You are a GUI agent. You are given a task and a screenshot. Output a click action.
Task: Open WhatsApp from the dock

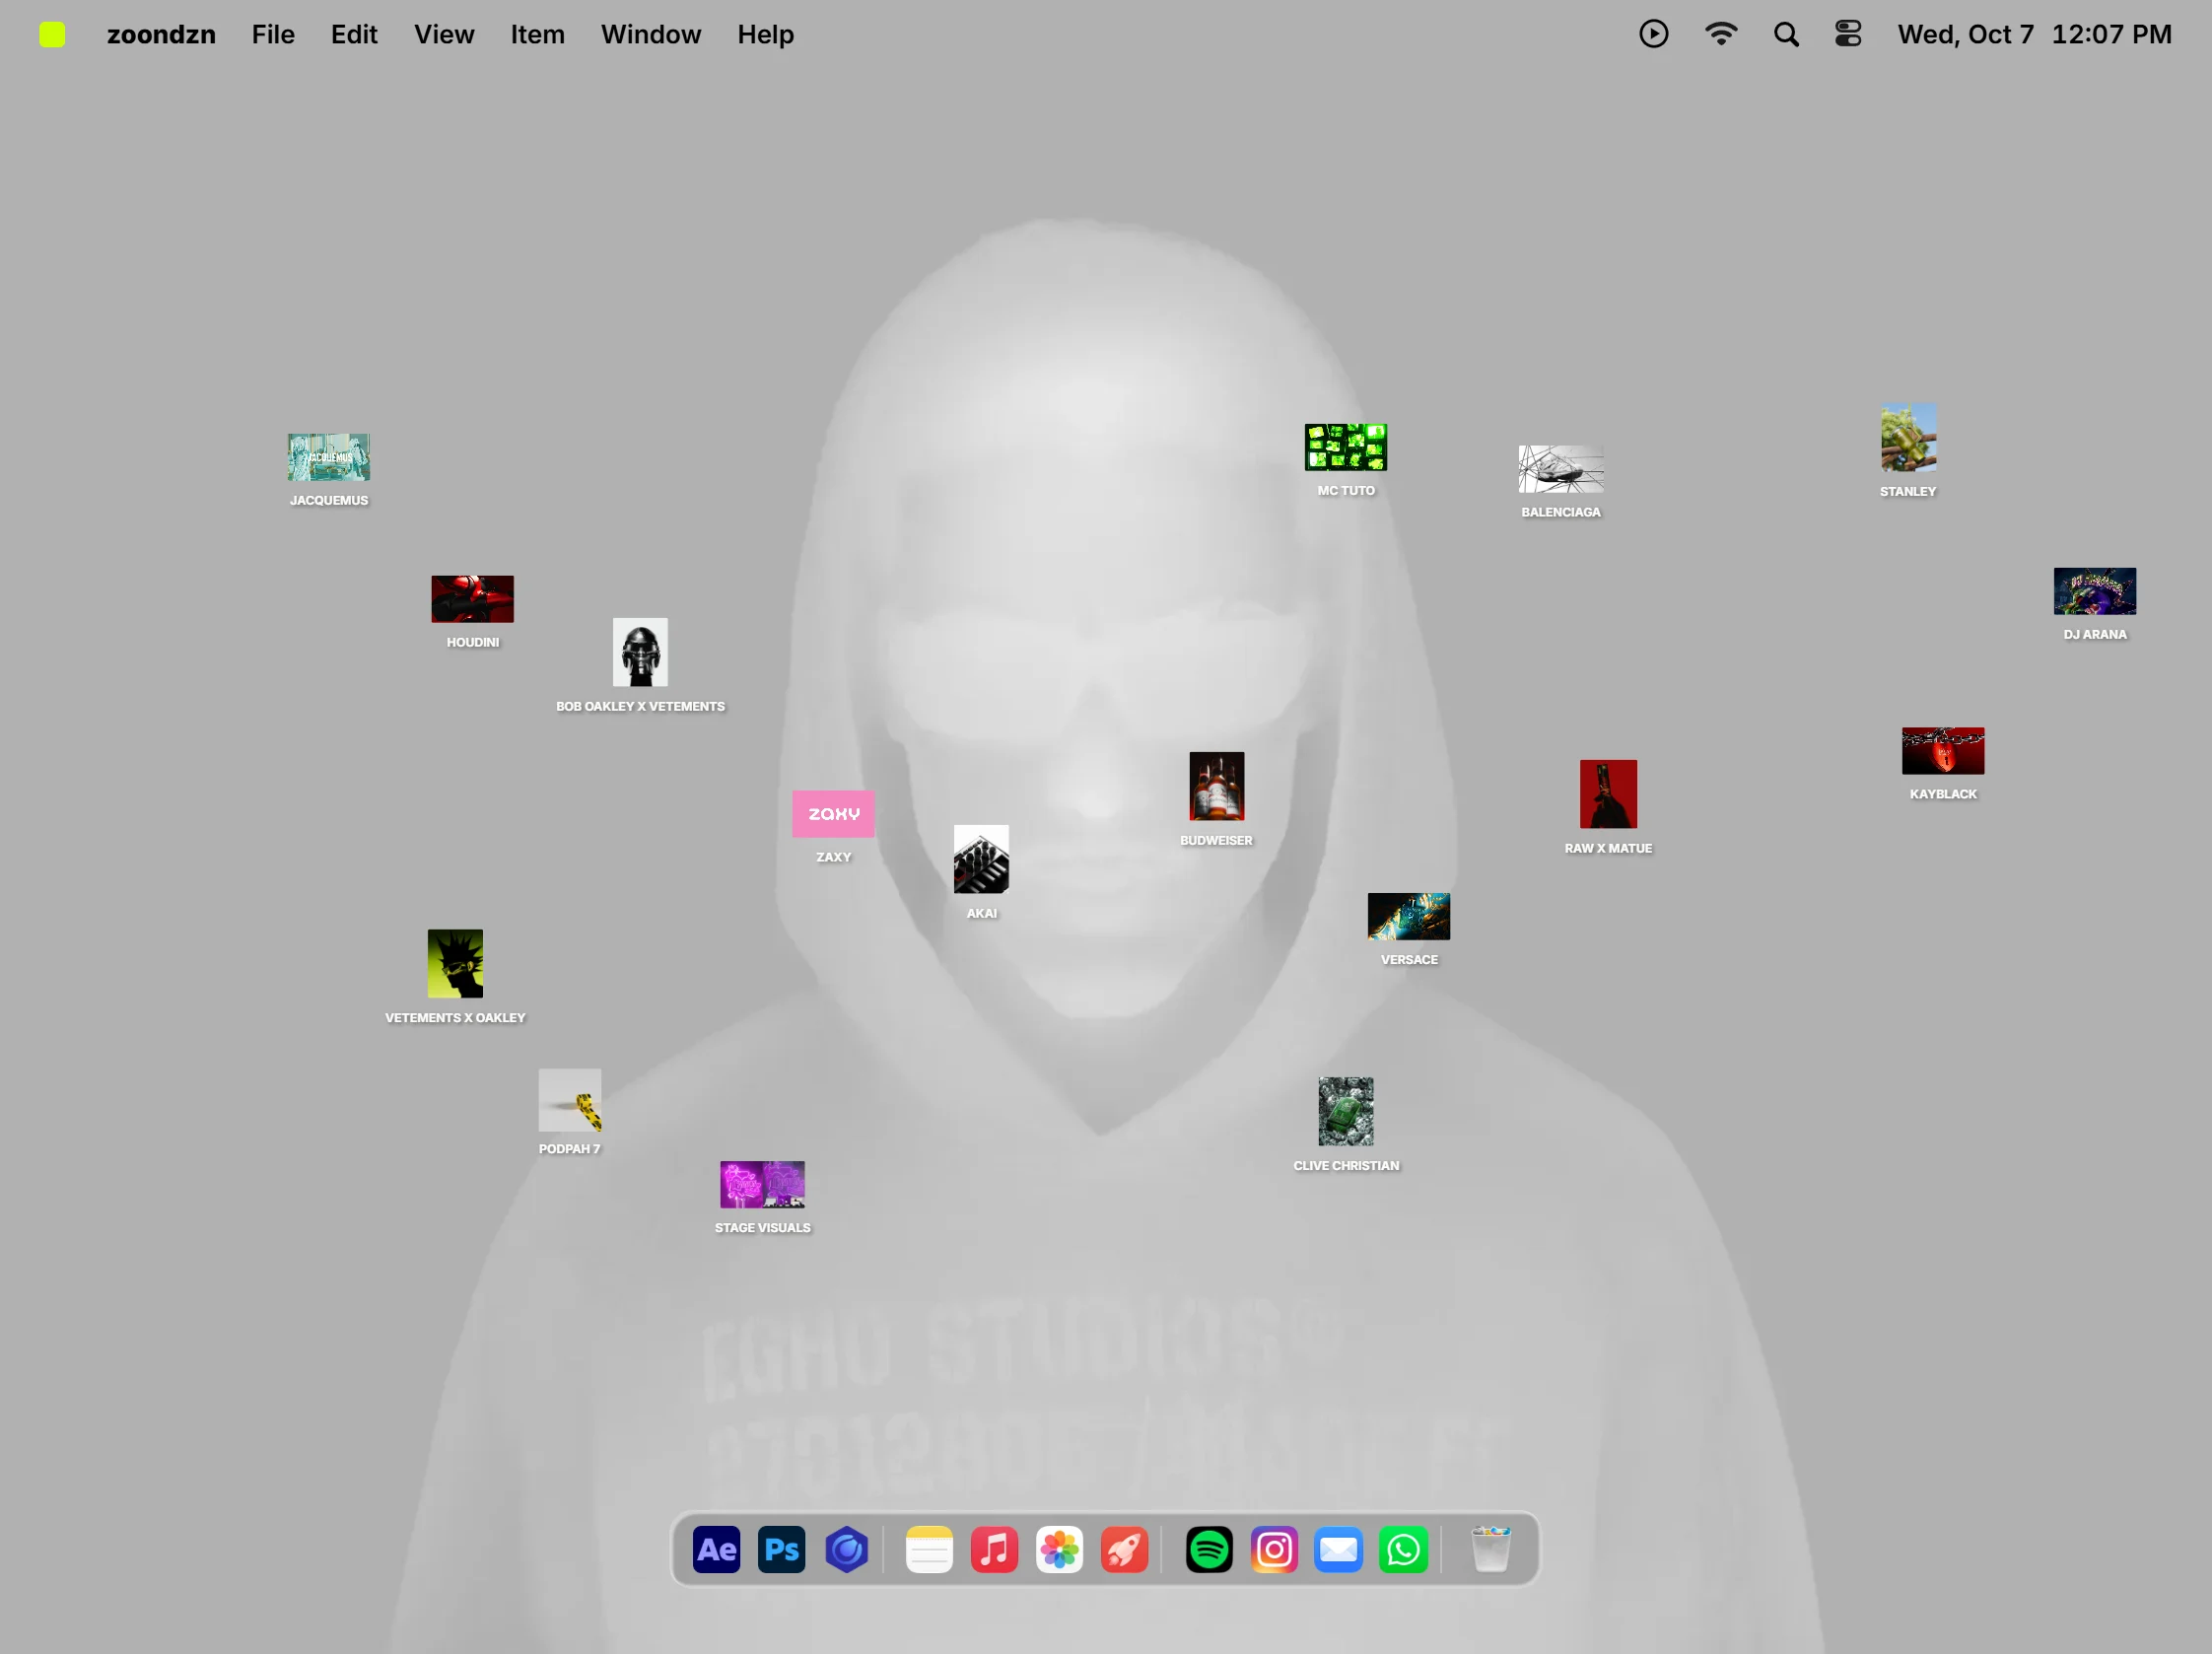tap(1403, 1550)
